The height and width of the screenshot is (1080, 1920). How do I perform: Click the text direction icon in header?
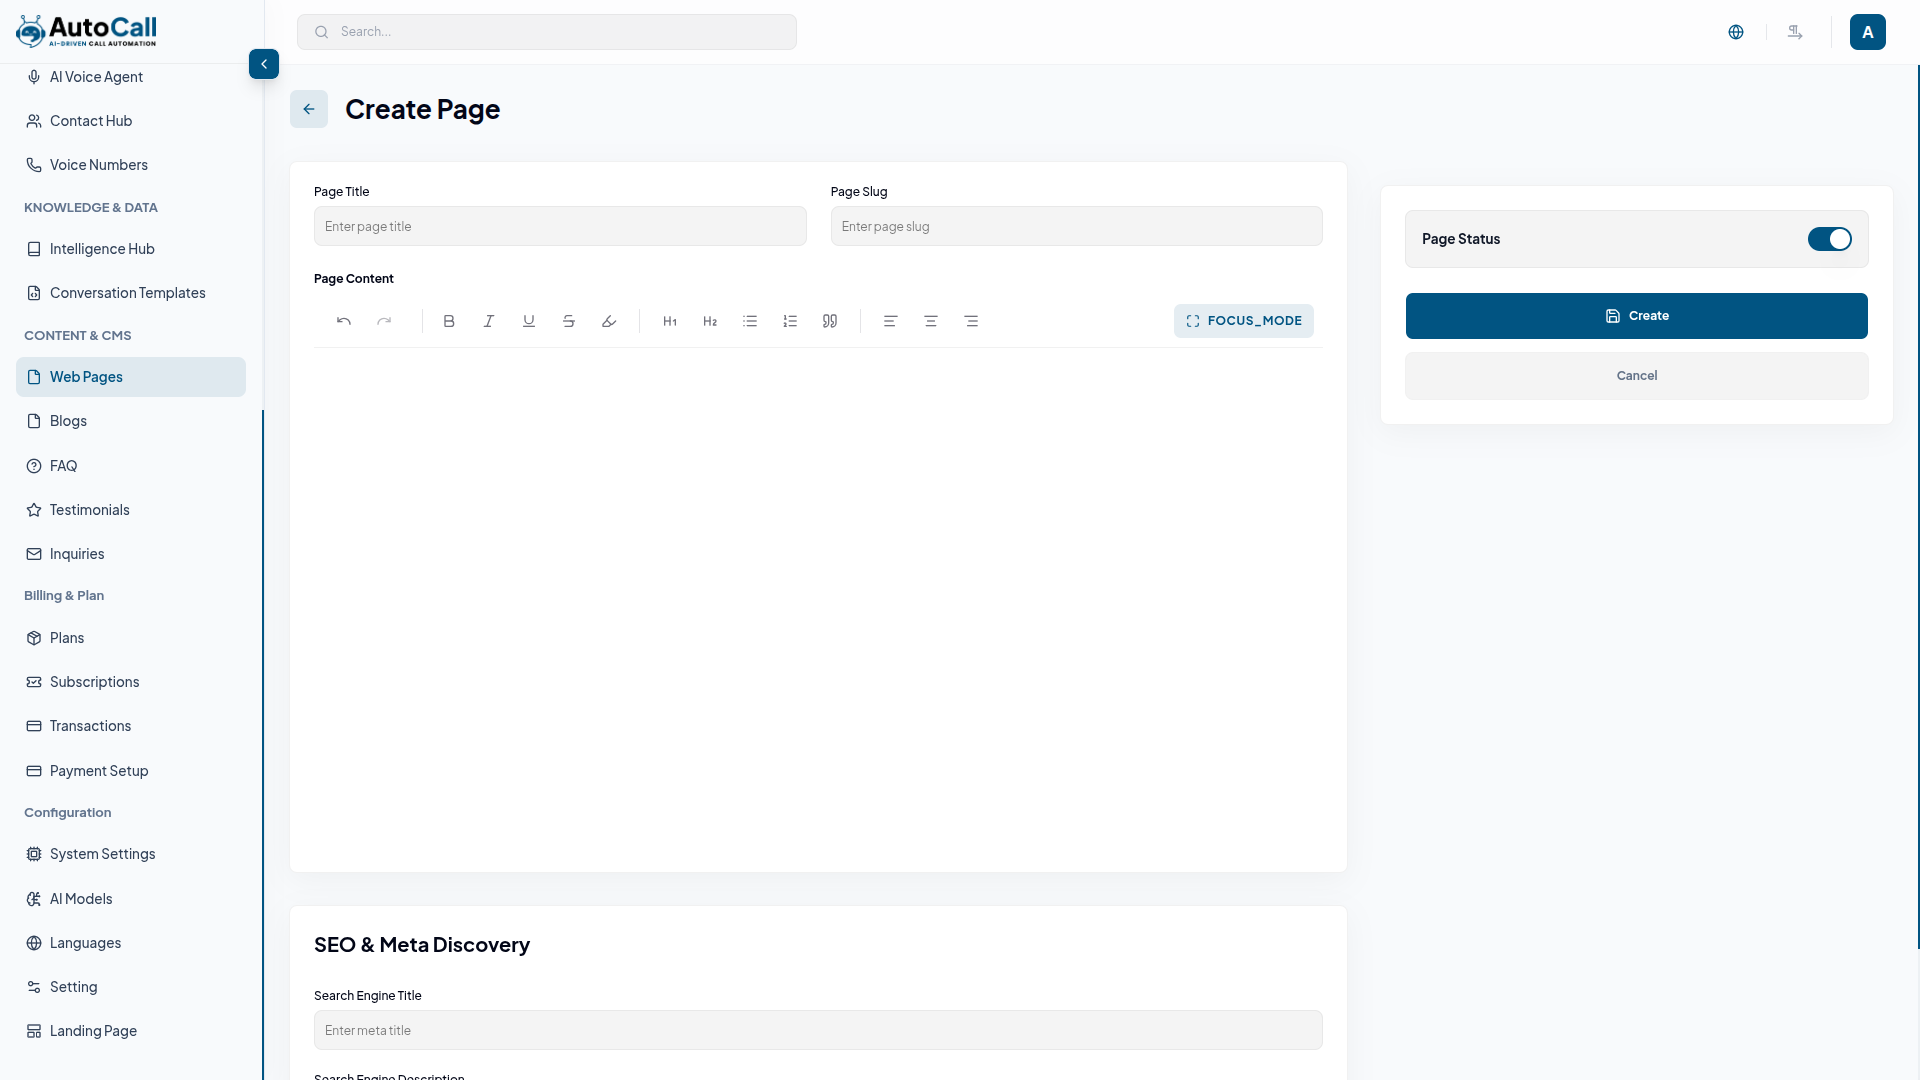[x=1795, y=32]
